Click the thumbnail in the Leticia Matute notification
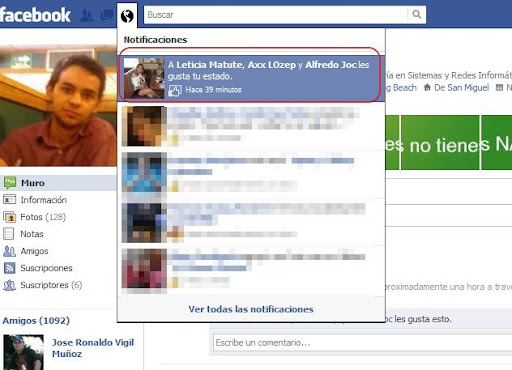Viewport: 512px width, 370px height. [144, 78]
